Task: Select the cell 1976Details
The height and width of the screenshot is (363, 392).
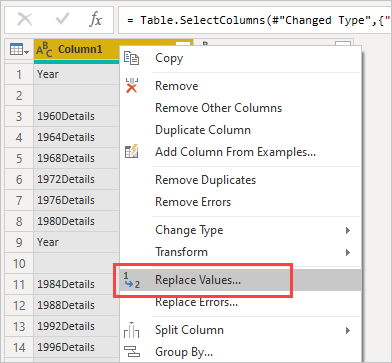Action: point(76,200)
